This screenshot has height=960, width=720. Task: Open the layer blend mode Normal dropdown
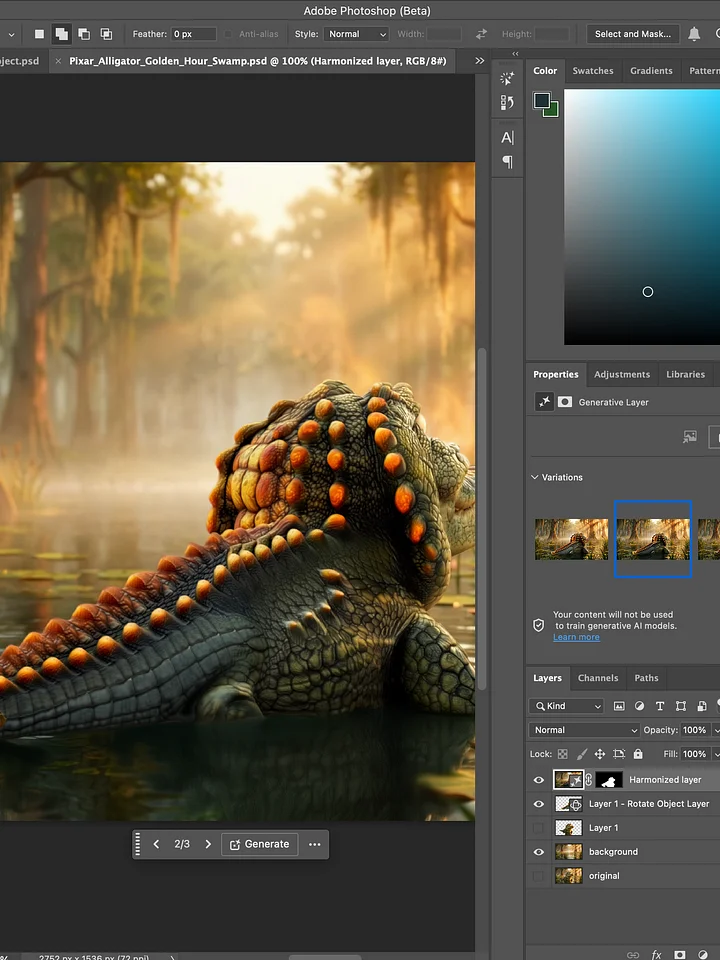point(585,730)
